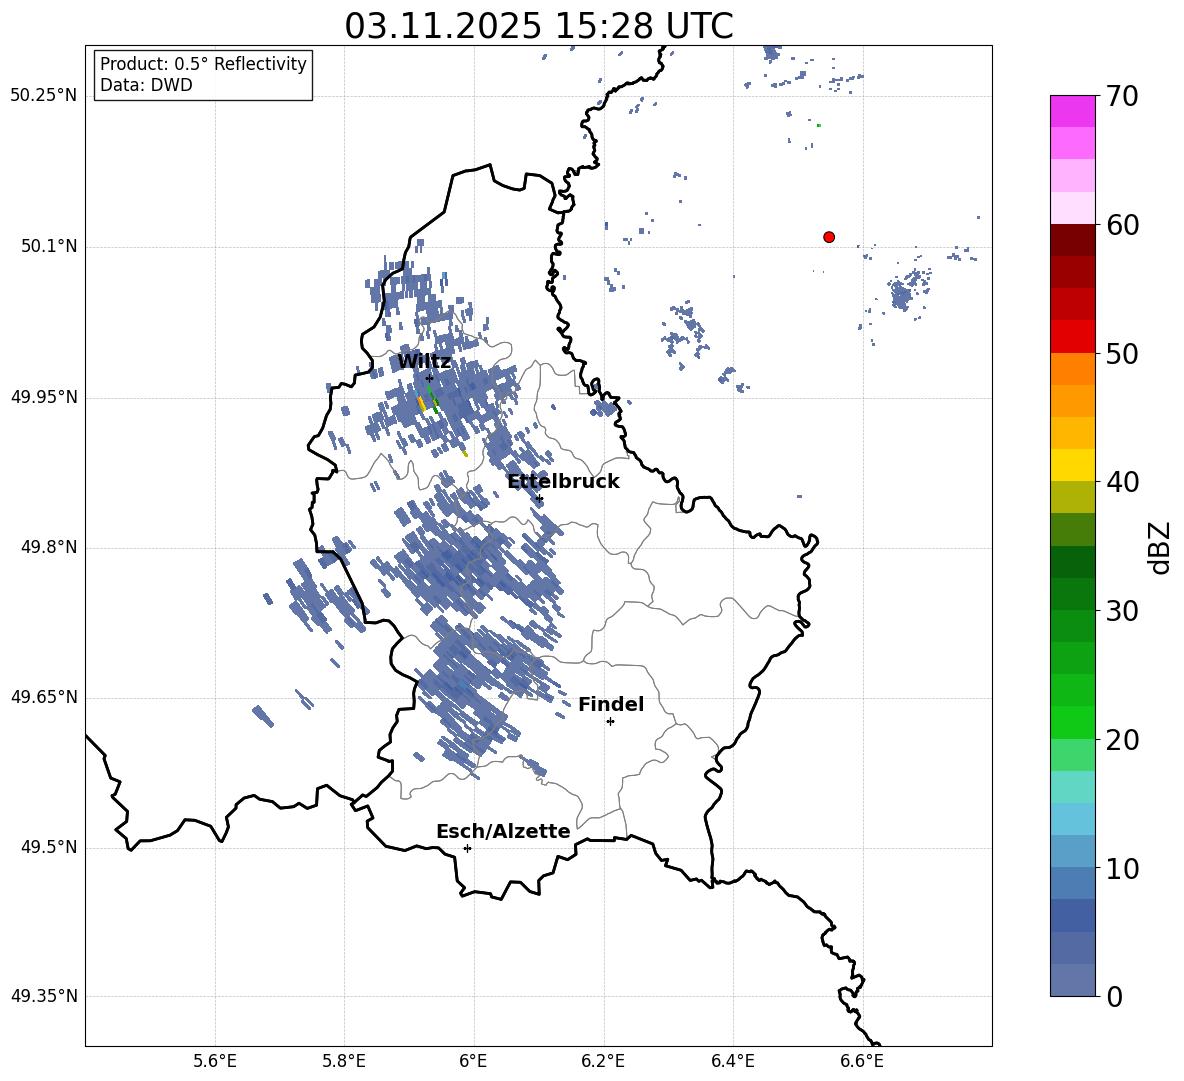This screenshot has height=1081, width=1184.
Task: Click the dBZ colorbar axis label
Action: point(1160,547)
